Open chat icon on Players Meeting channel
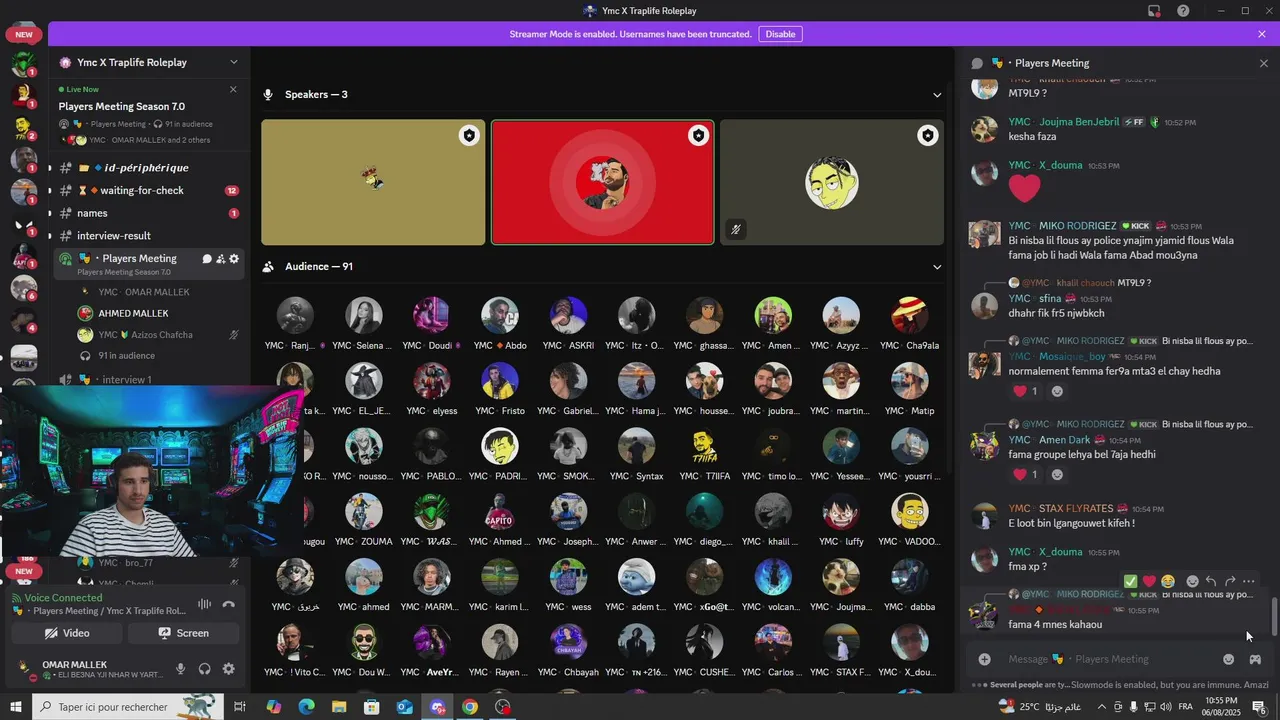The image size is (1280, 720). 207,258
